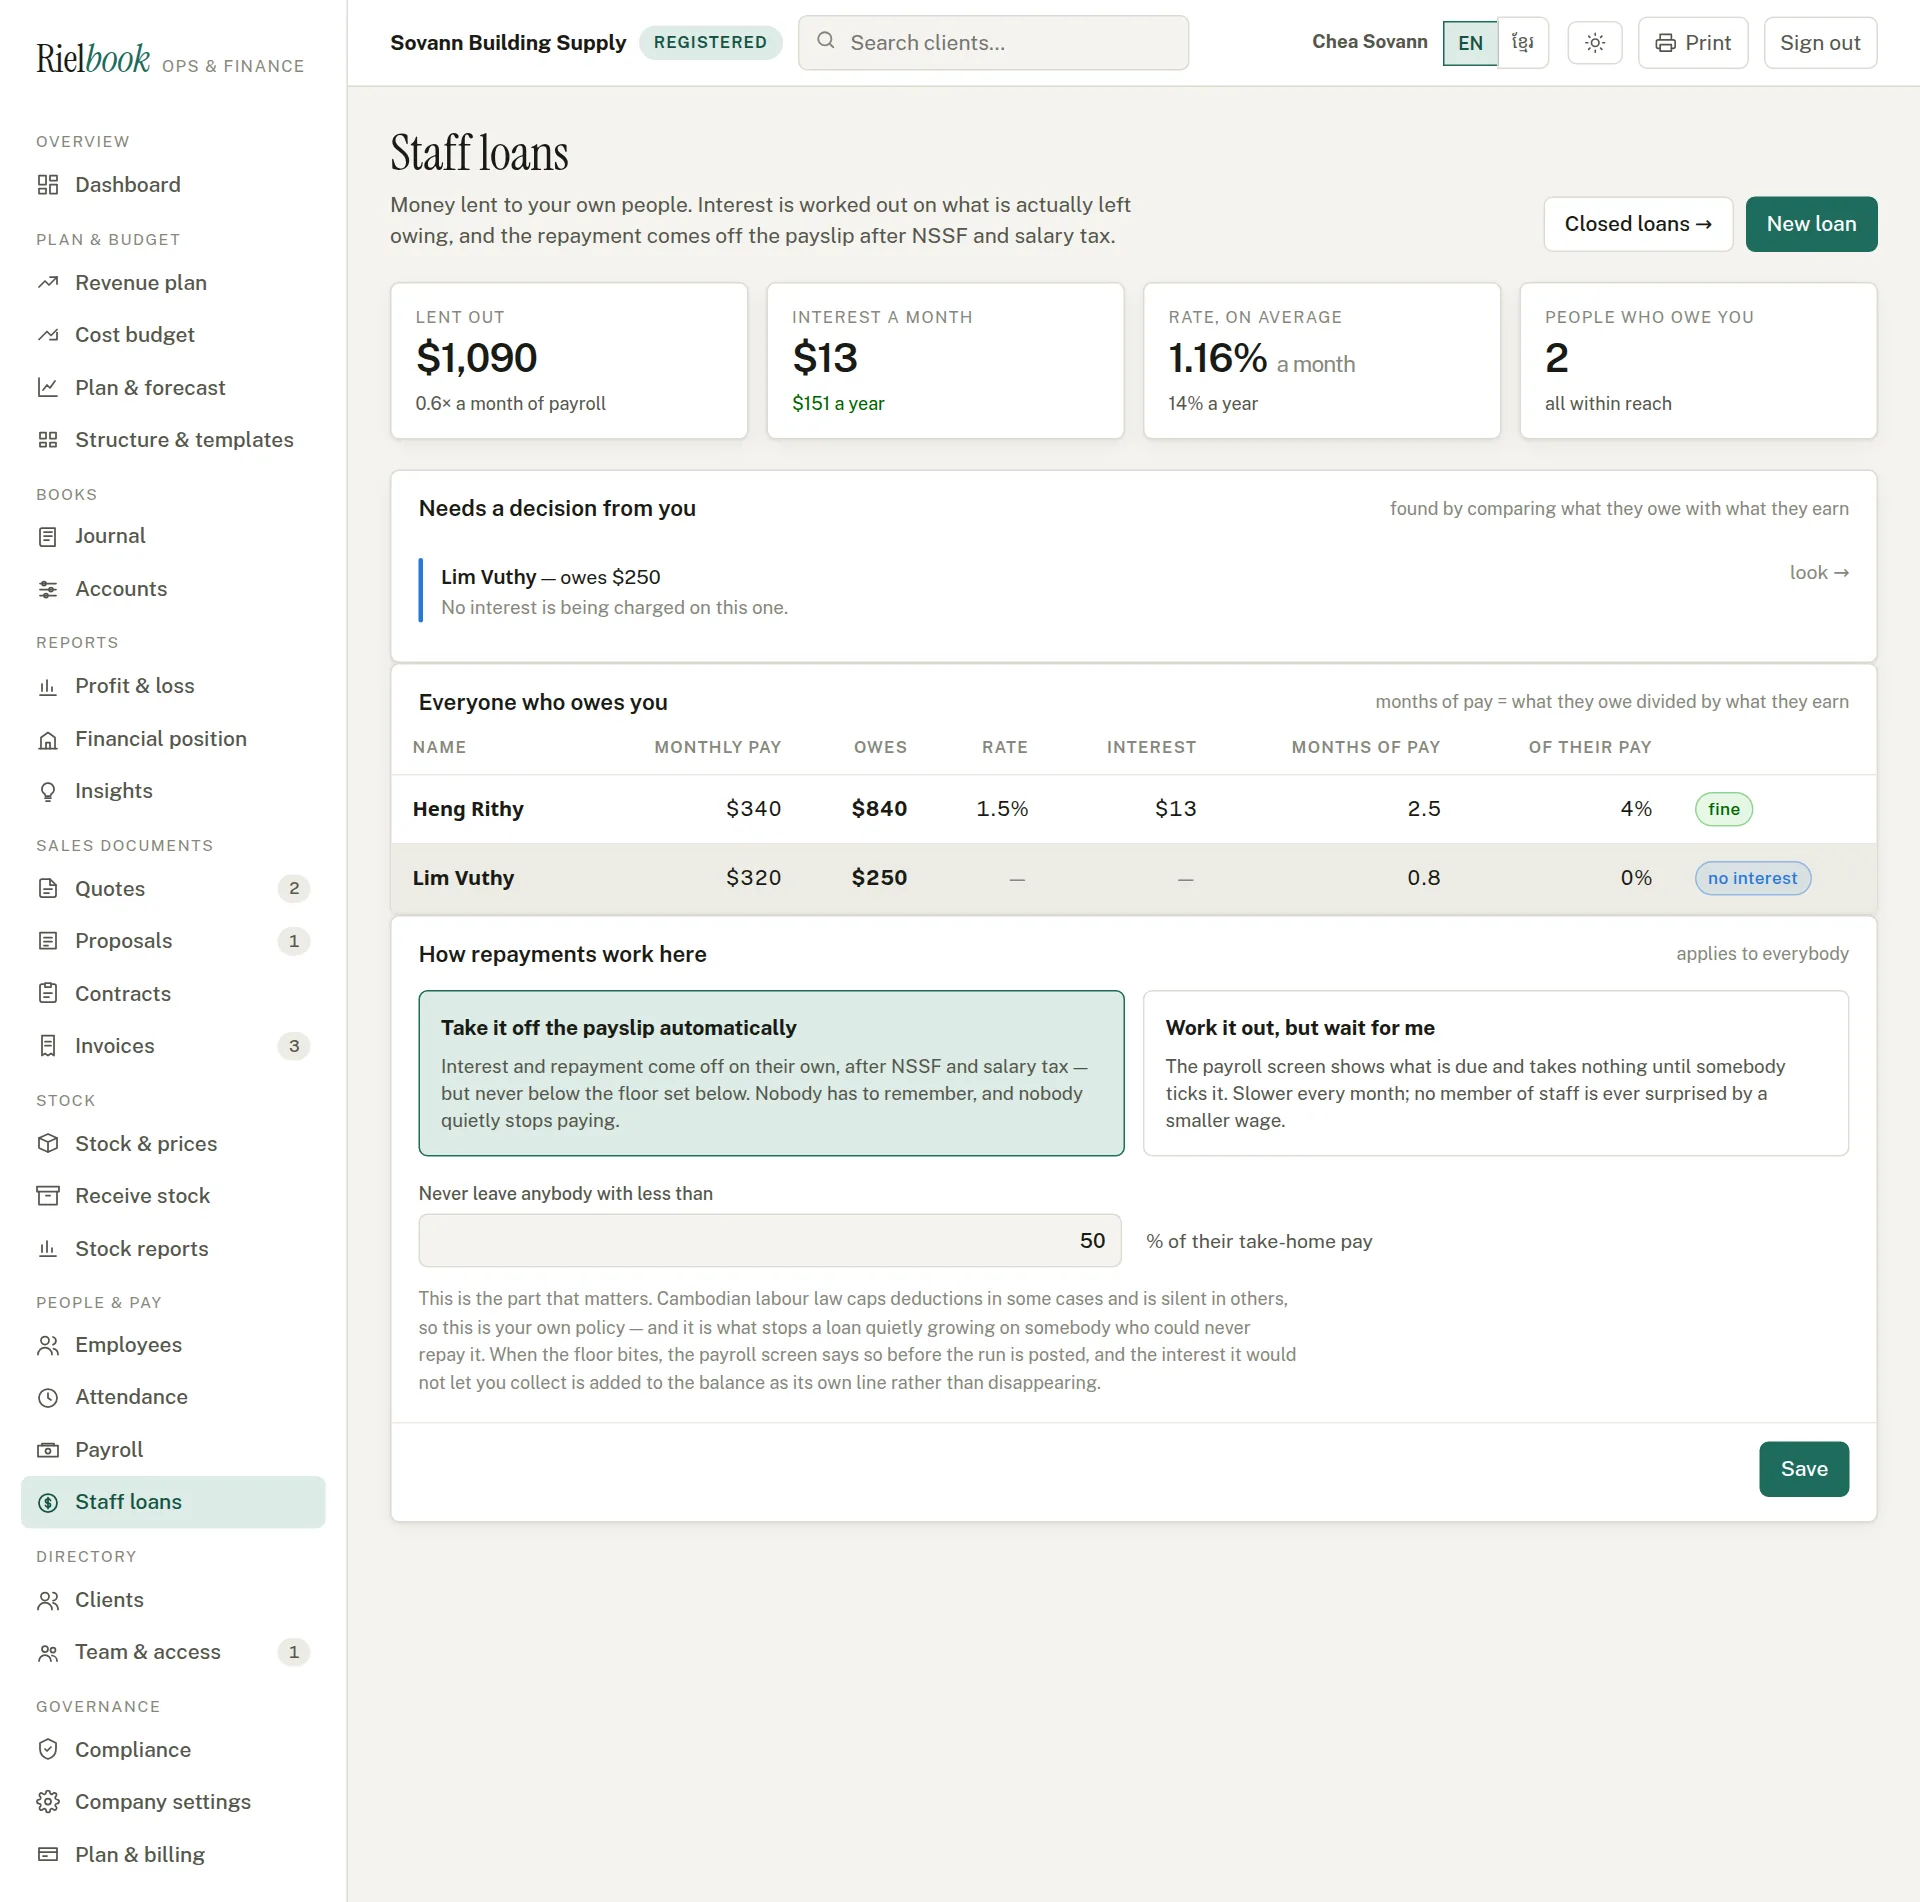Click the 'no interest' status badge
The height and width of the screenshot is (1902, 1920).
[1752, 878]
